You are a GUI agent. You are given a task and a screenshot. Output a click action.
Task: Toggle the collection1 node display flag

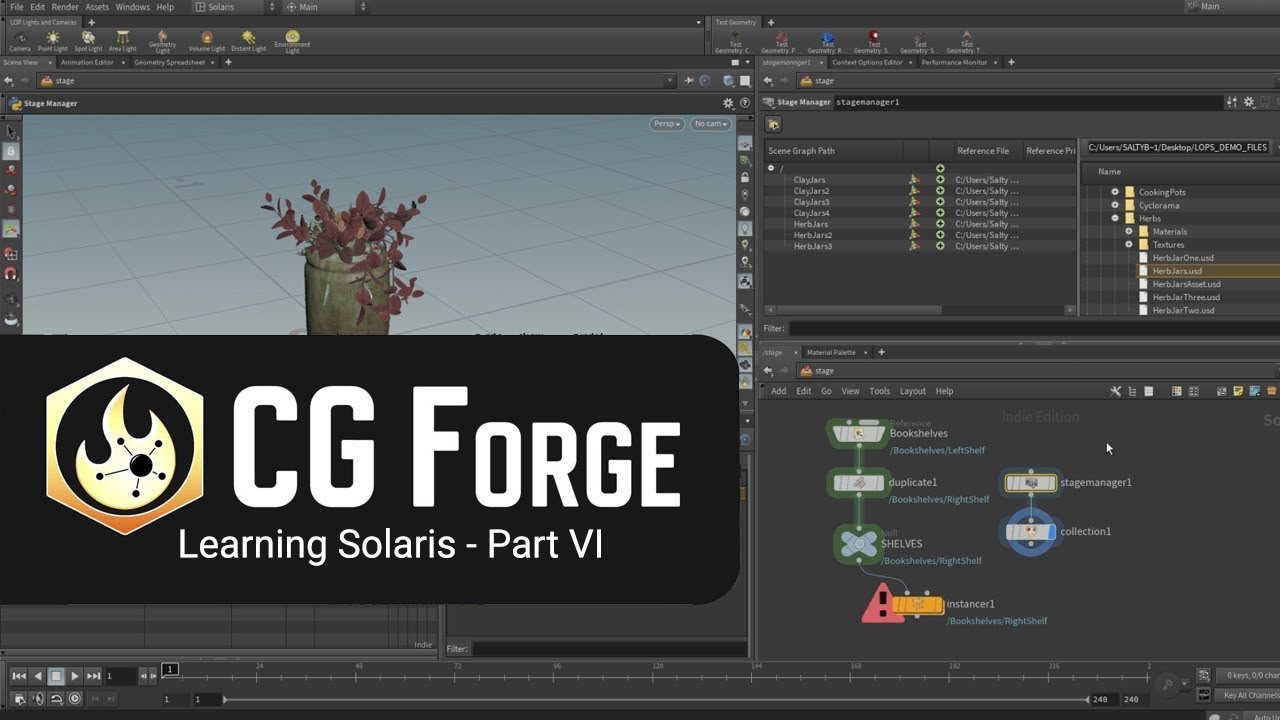pyautogui.click(x=1051, y=532)
